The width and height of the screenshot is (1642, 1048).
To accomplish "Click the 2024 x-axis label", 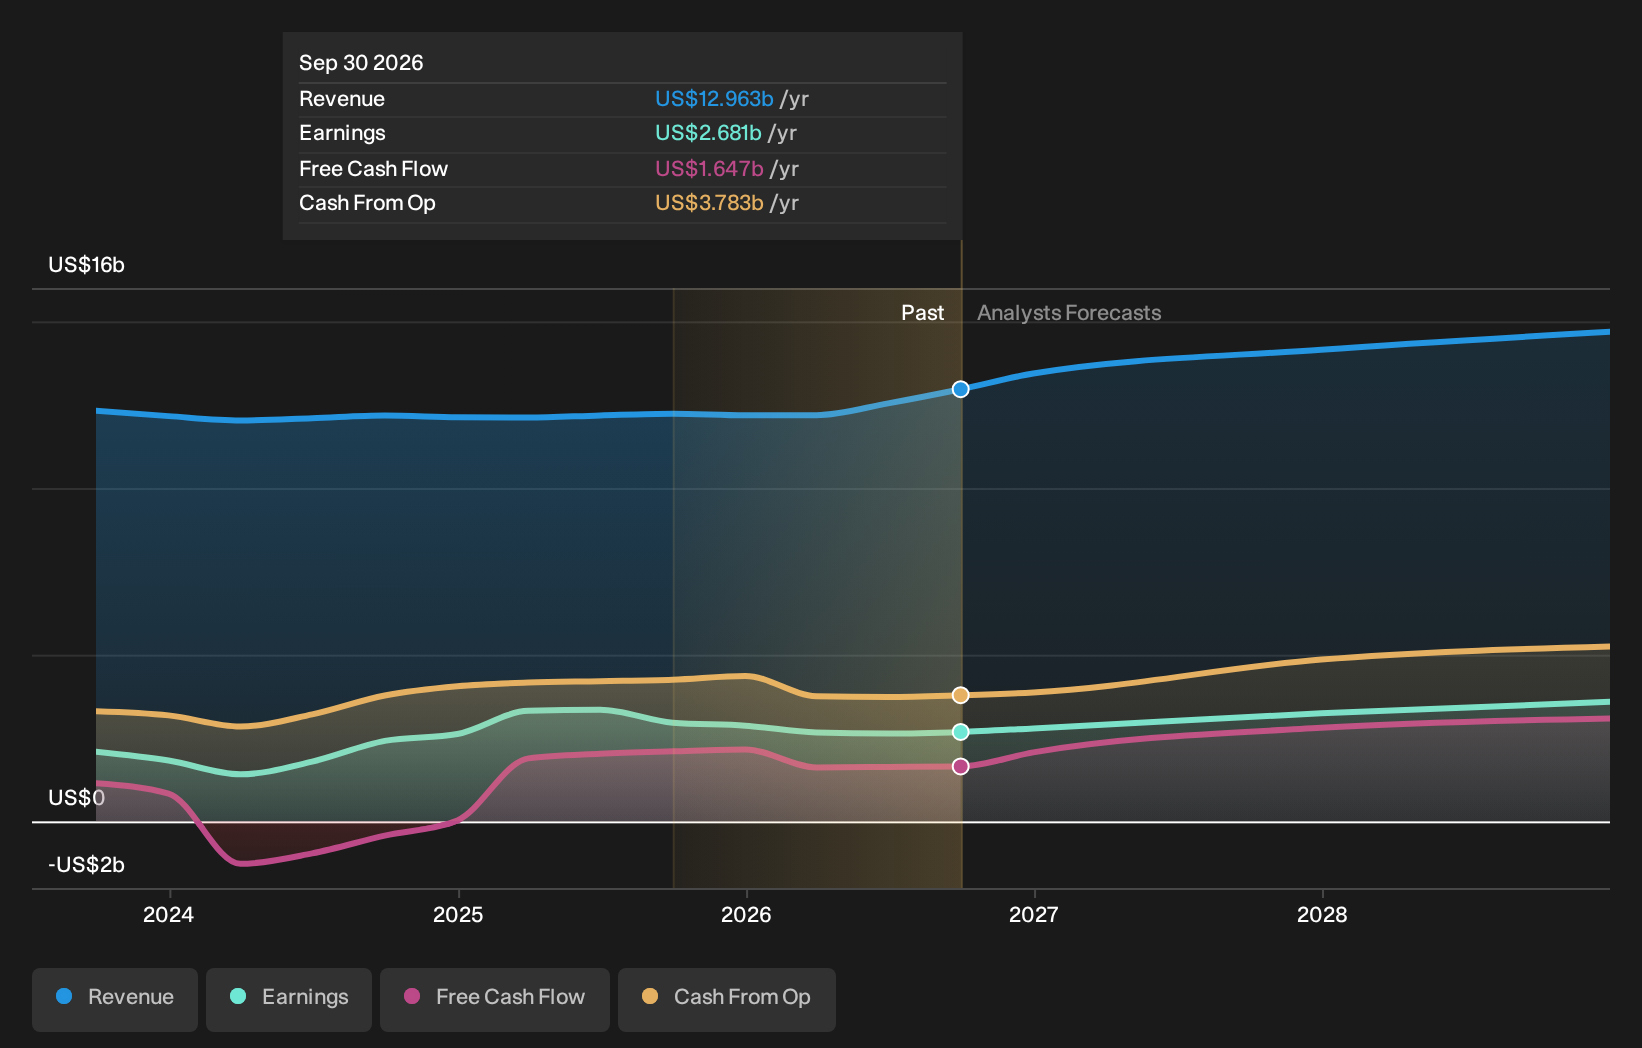I will [169, 915].
